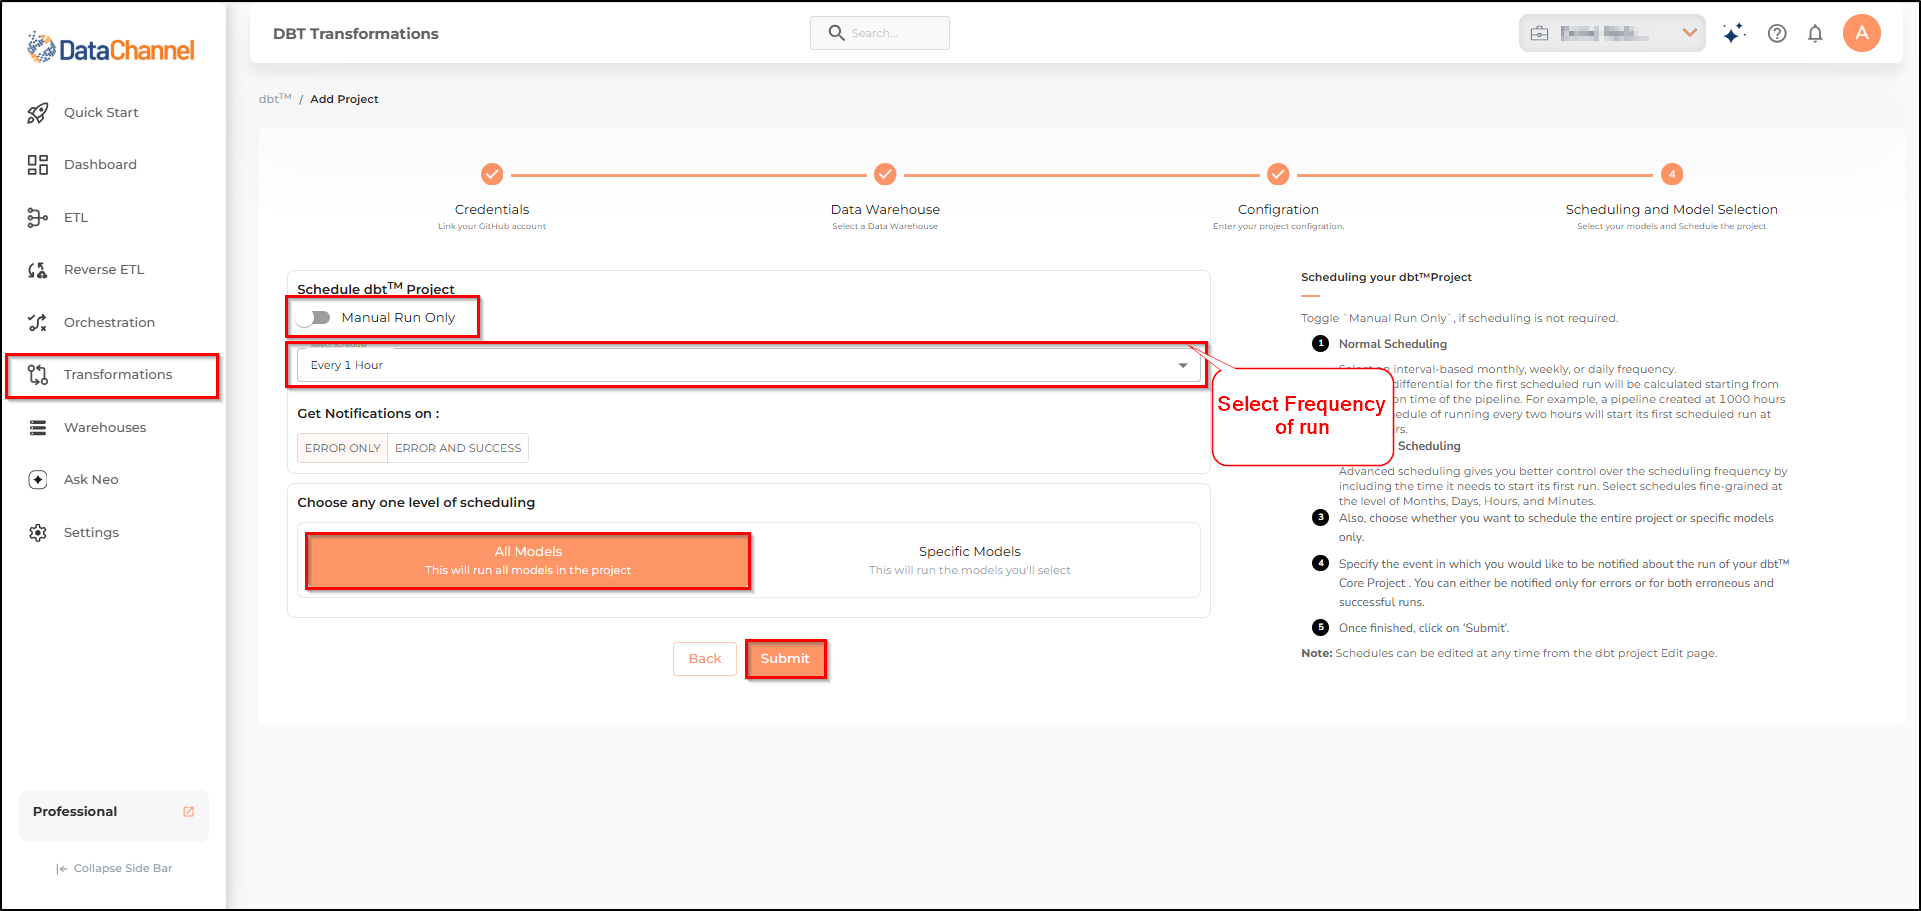Open Orchestration in the sidebar
The width and height of the screenshot is (1921, 911).
coord(109,323)
